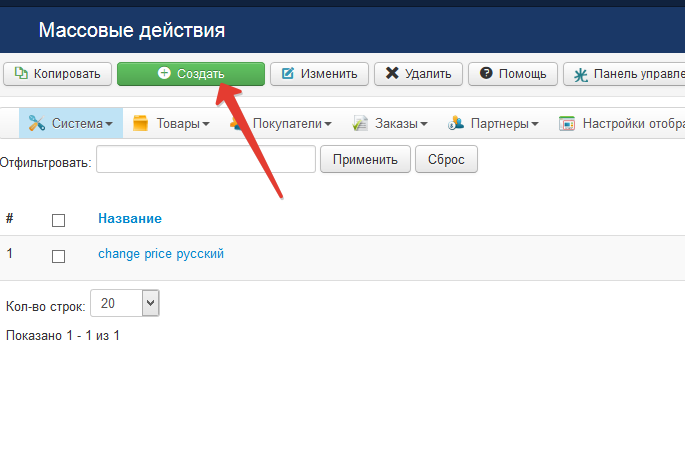Click the Применить filter button
Image resolution: width=685 pixels, height=455 pixels.
(365, 159)
